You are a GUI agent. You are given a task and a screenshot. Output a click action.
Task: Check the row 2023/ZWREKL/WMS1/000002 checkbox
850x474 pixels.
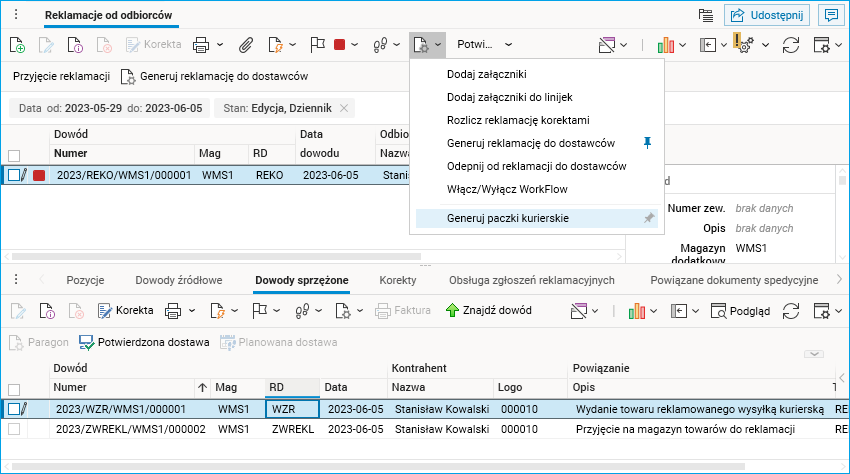coord(14,429)
